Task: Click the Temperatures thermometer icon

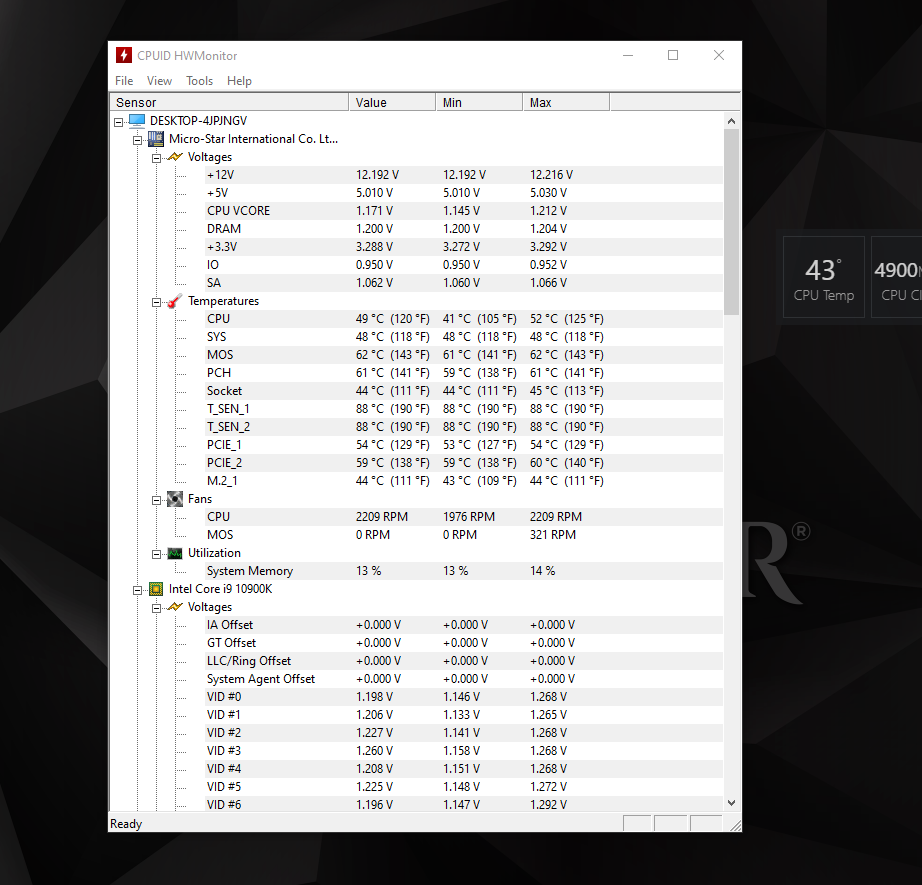Action: tap(175, 301)
